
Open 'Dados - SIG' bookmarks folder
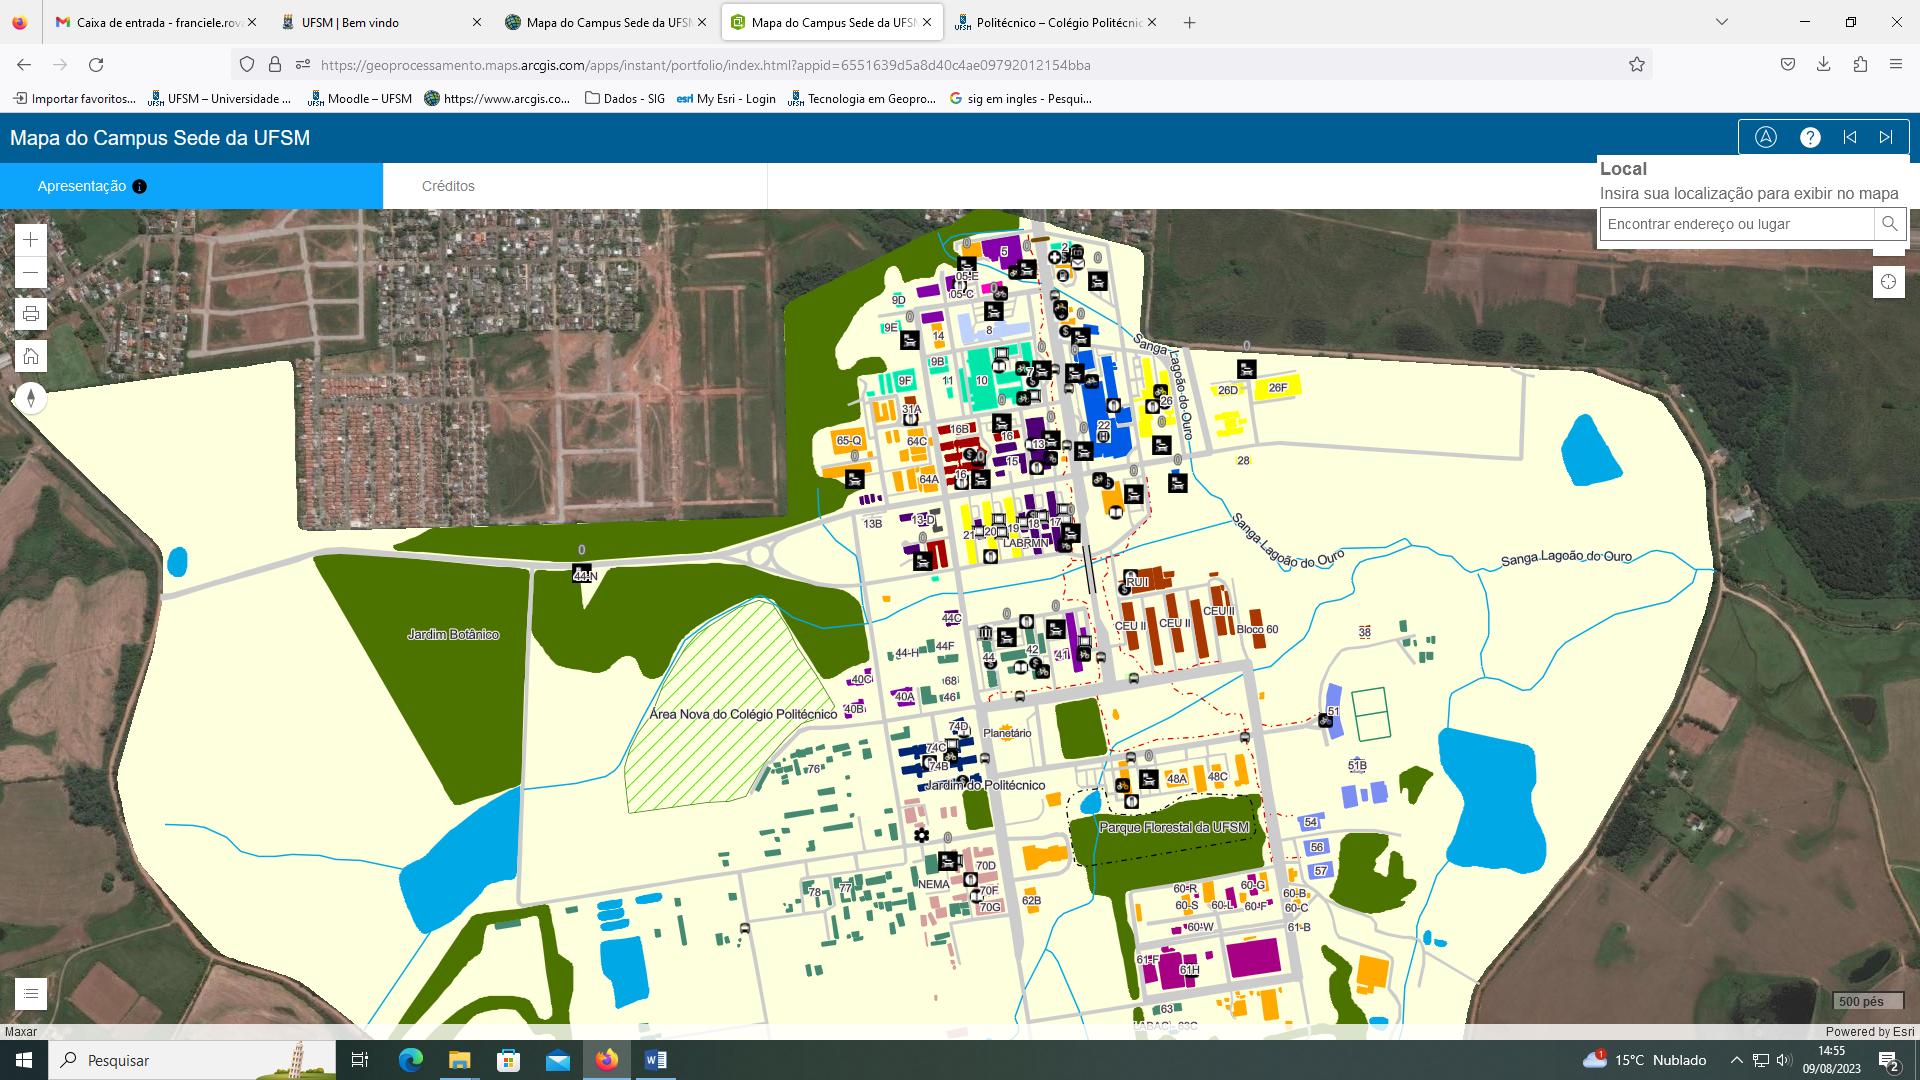point(625,98)
